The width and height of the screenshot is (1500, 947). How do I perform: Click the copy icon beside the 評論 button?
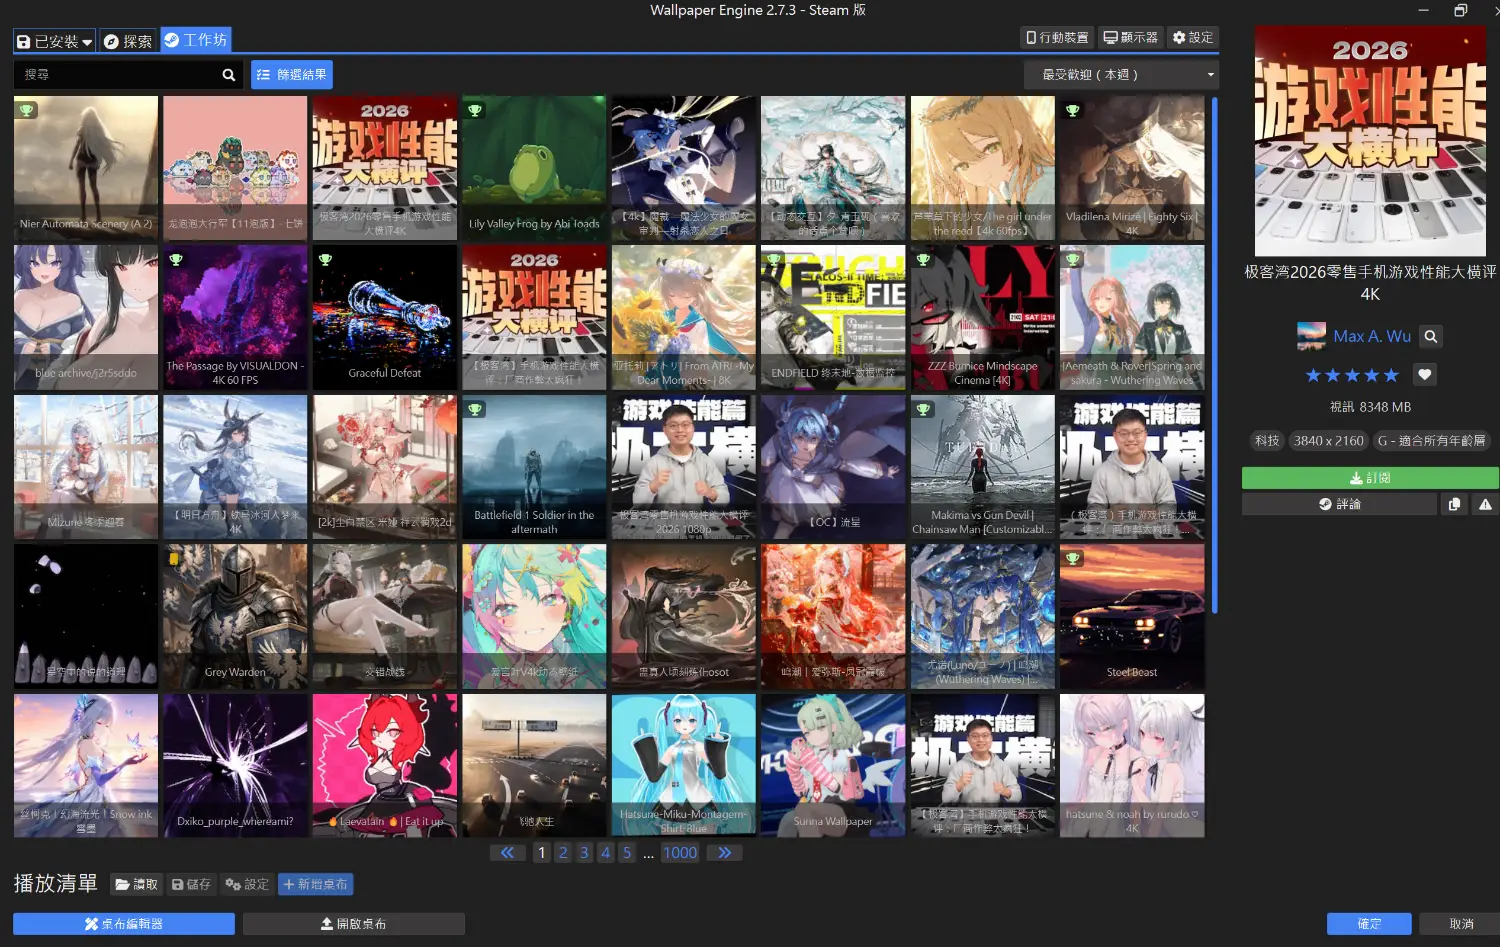(1454, 505)
